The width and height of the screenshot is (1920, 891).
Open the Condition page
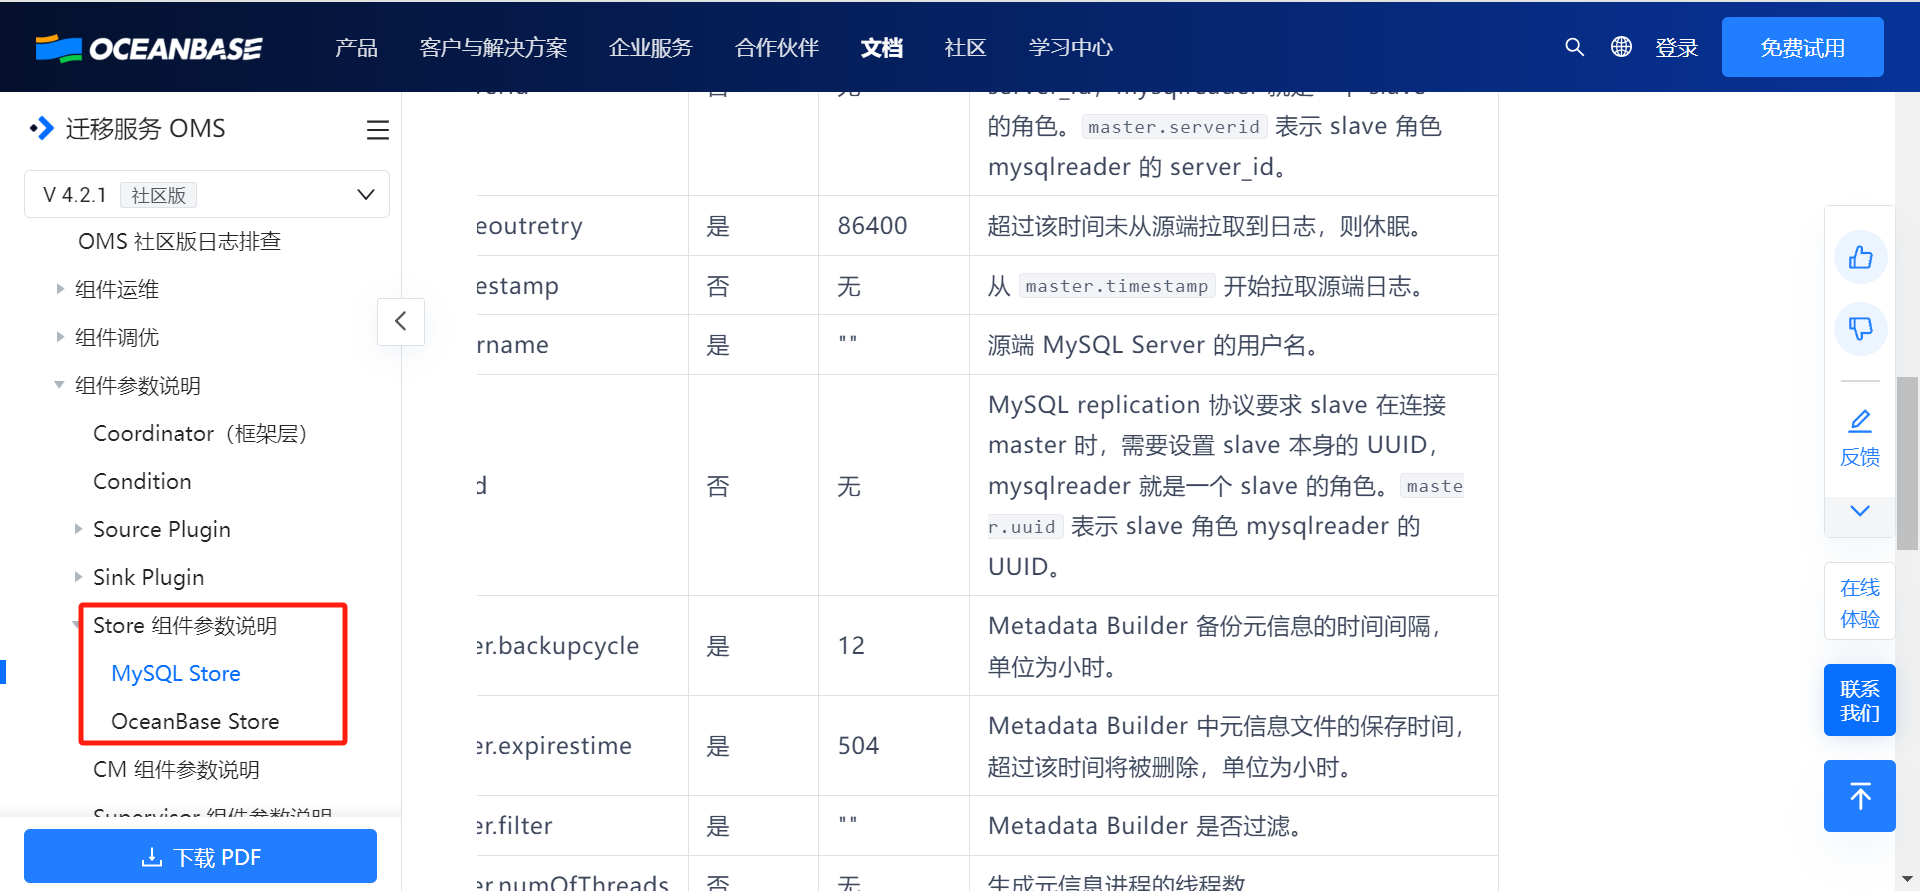tap(142, 481)
